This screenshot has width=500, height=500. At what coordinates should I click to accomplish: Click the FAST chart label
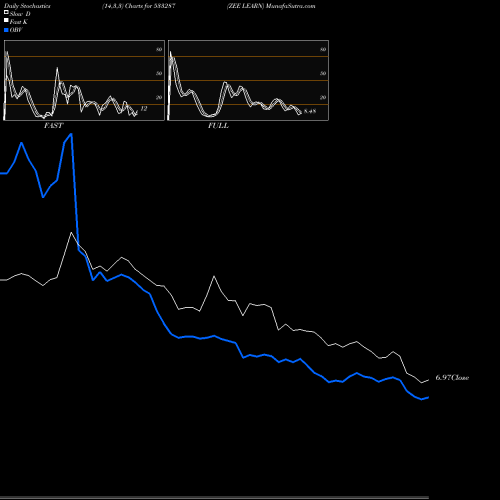coord(53,126)
